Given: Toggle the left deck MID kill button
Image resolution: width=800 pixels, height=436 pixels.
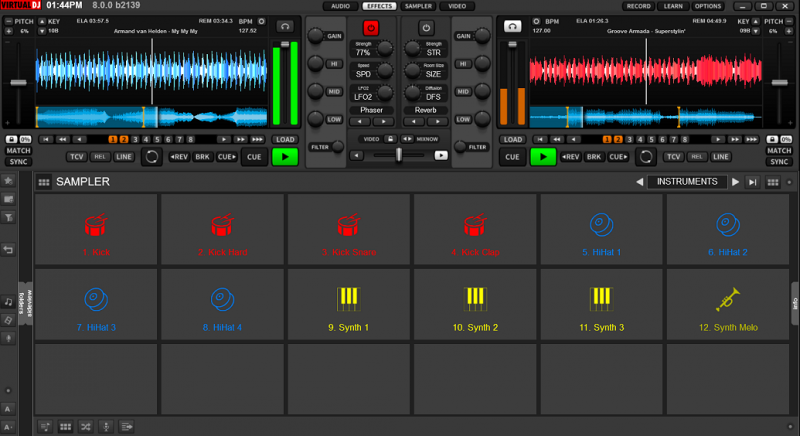Looking at the screenshot, I should [x=334, y=92].
